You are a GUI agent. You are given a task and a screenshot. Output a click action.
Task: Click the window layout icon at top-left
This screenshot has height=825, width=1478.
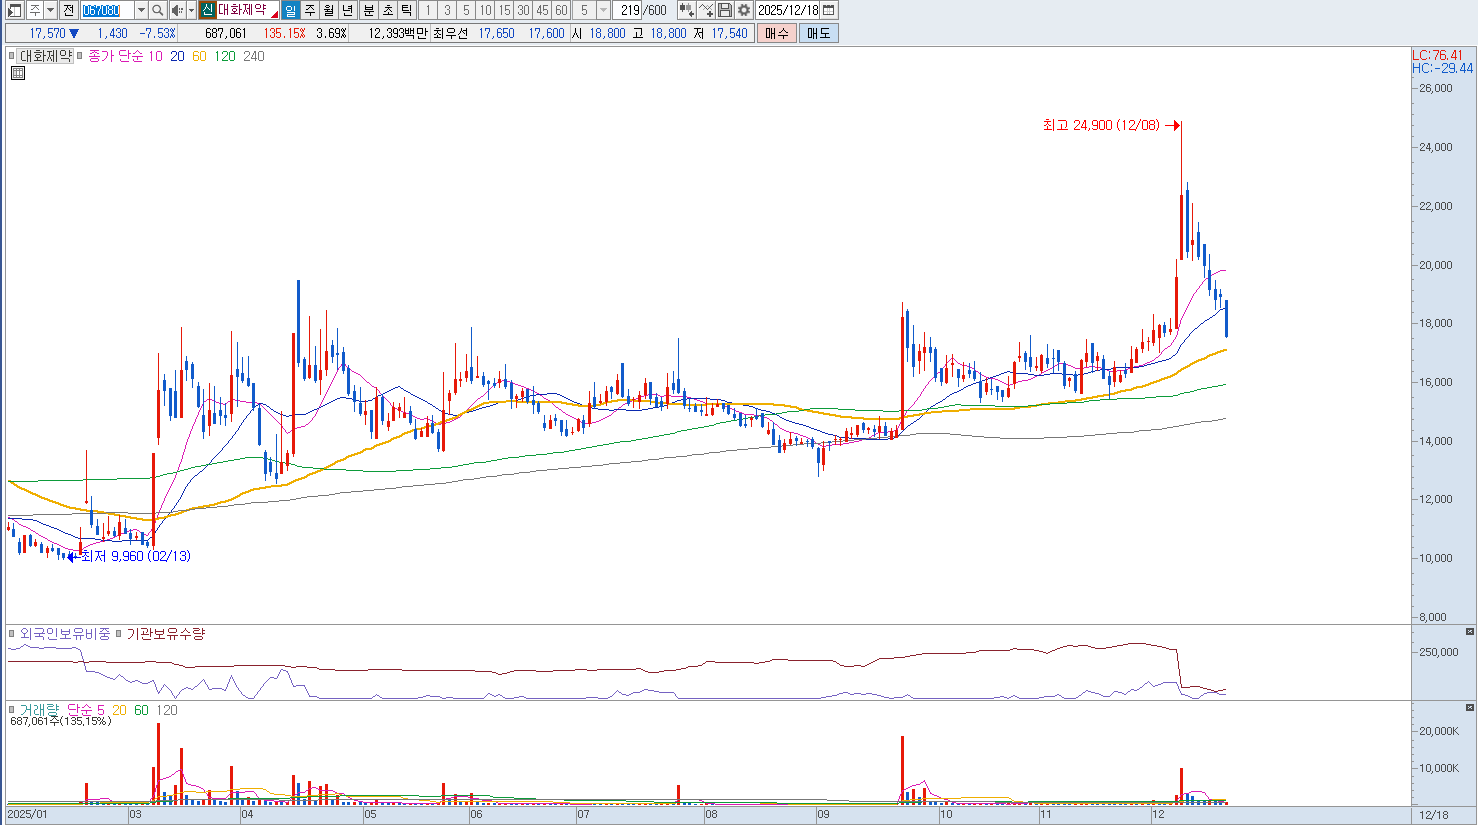coord(14,10)
